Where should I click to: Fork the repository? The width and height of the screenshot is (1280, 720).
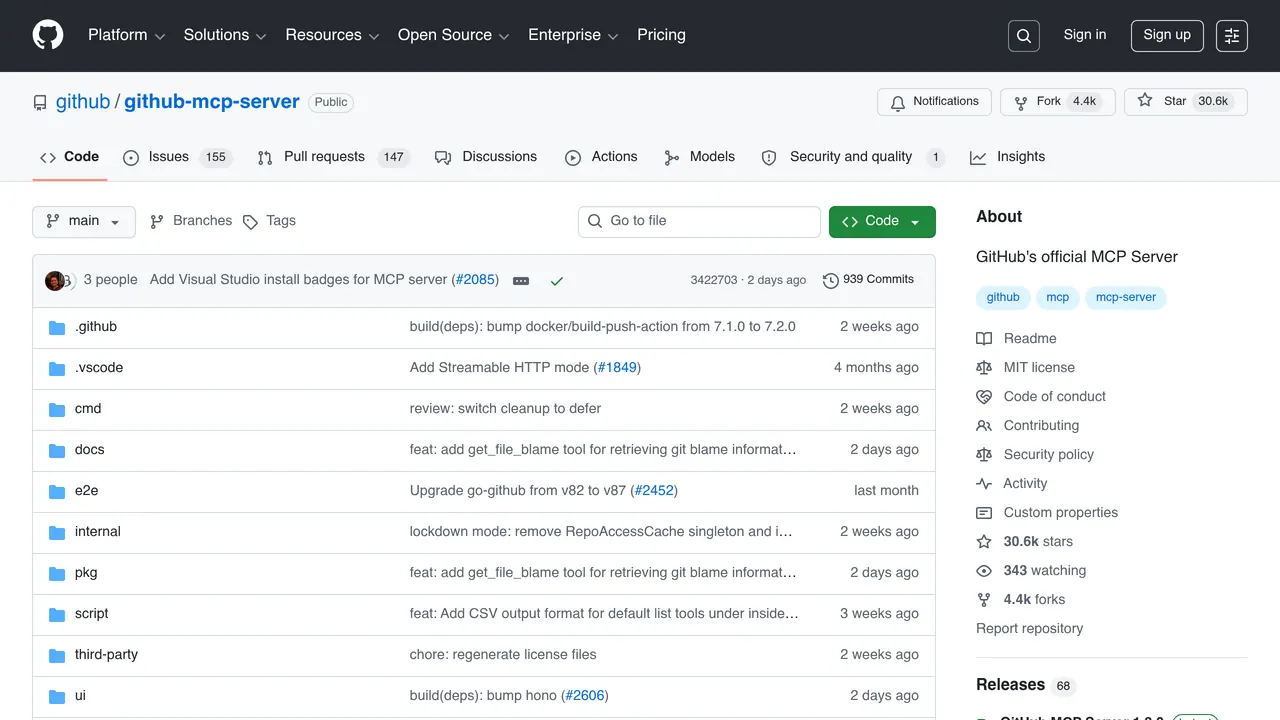[x=1058, y=102]
